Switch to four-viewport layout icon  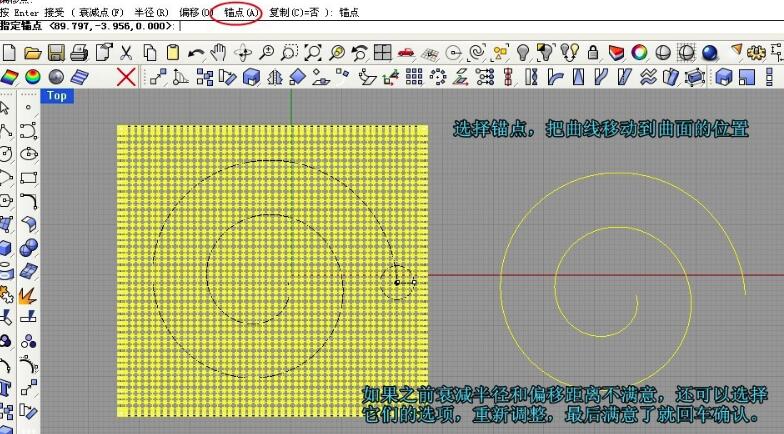[x=382, y=52]
